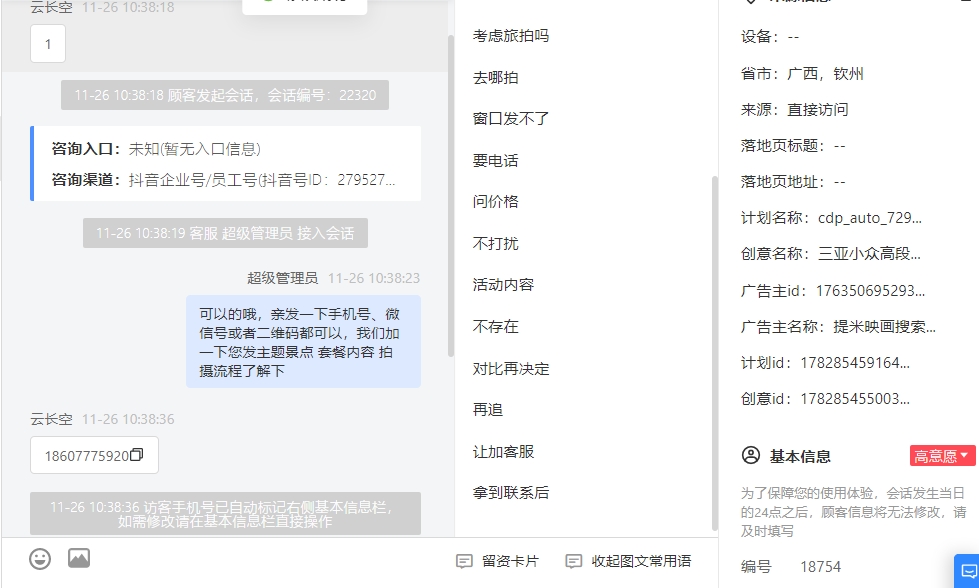Image resolution: width=979 pixels, height=588 pixels.
Task: Click the 咨询入口 未知 info line
Action: 156,149
